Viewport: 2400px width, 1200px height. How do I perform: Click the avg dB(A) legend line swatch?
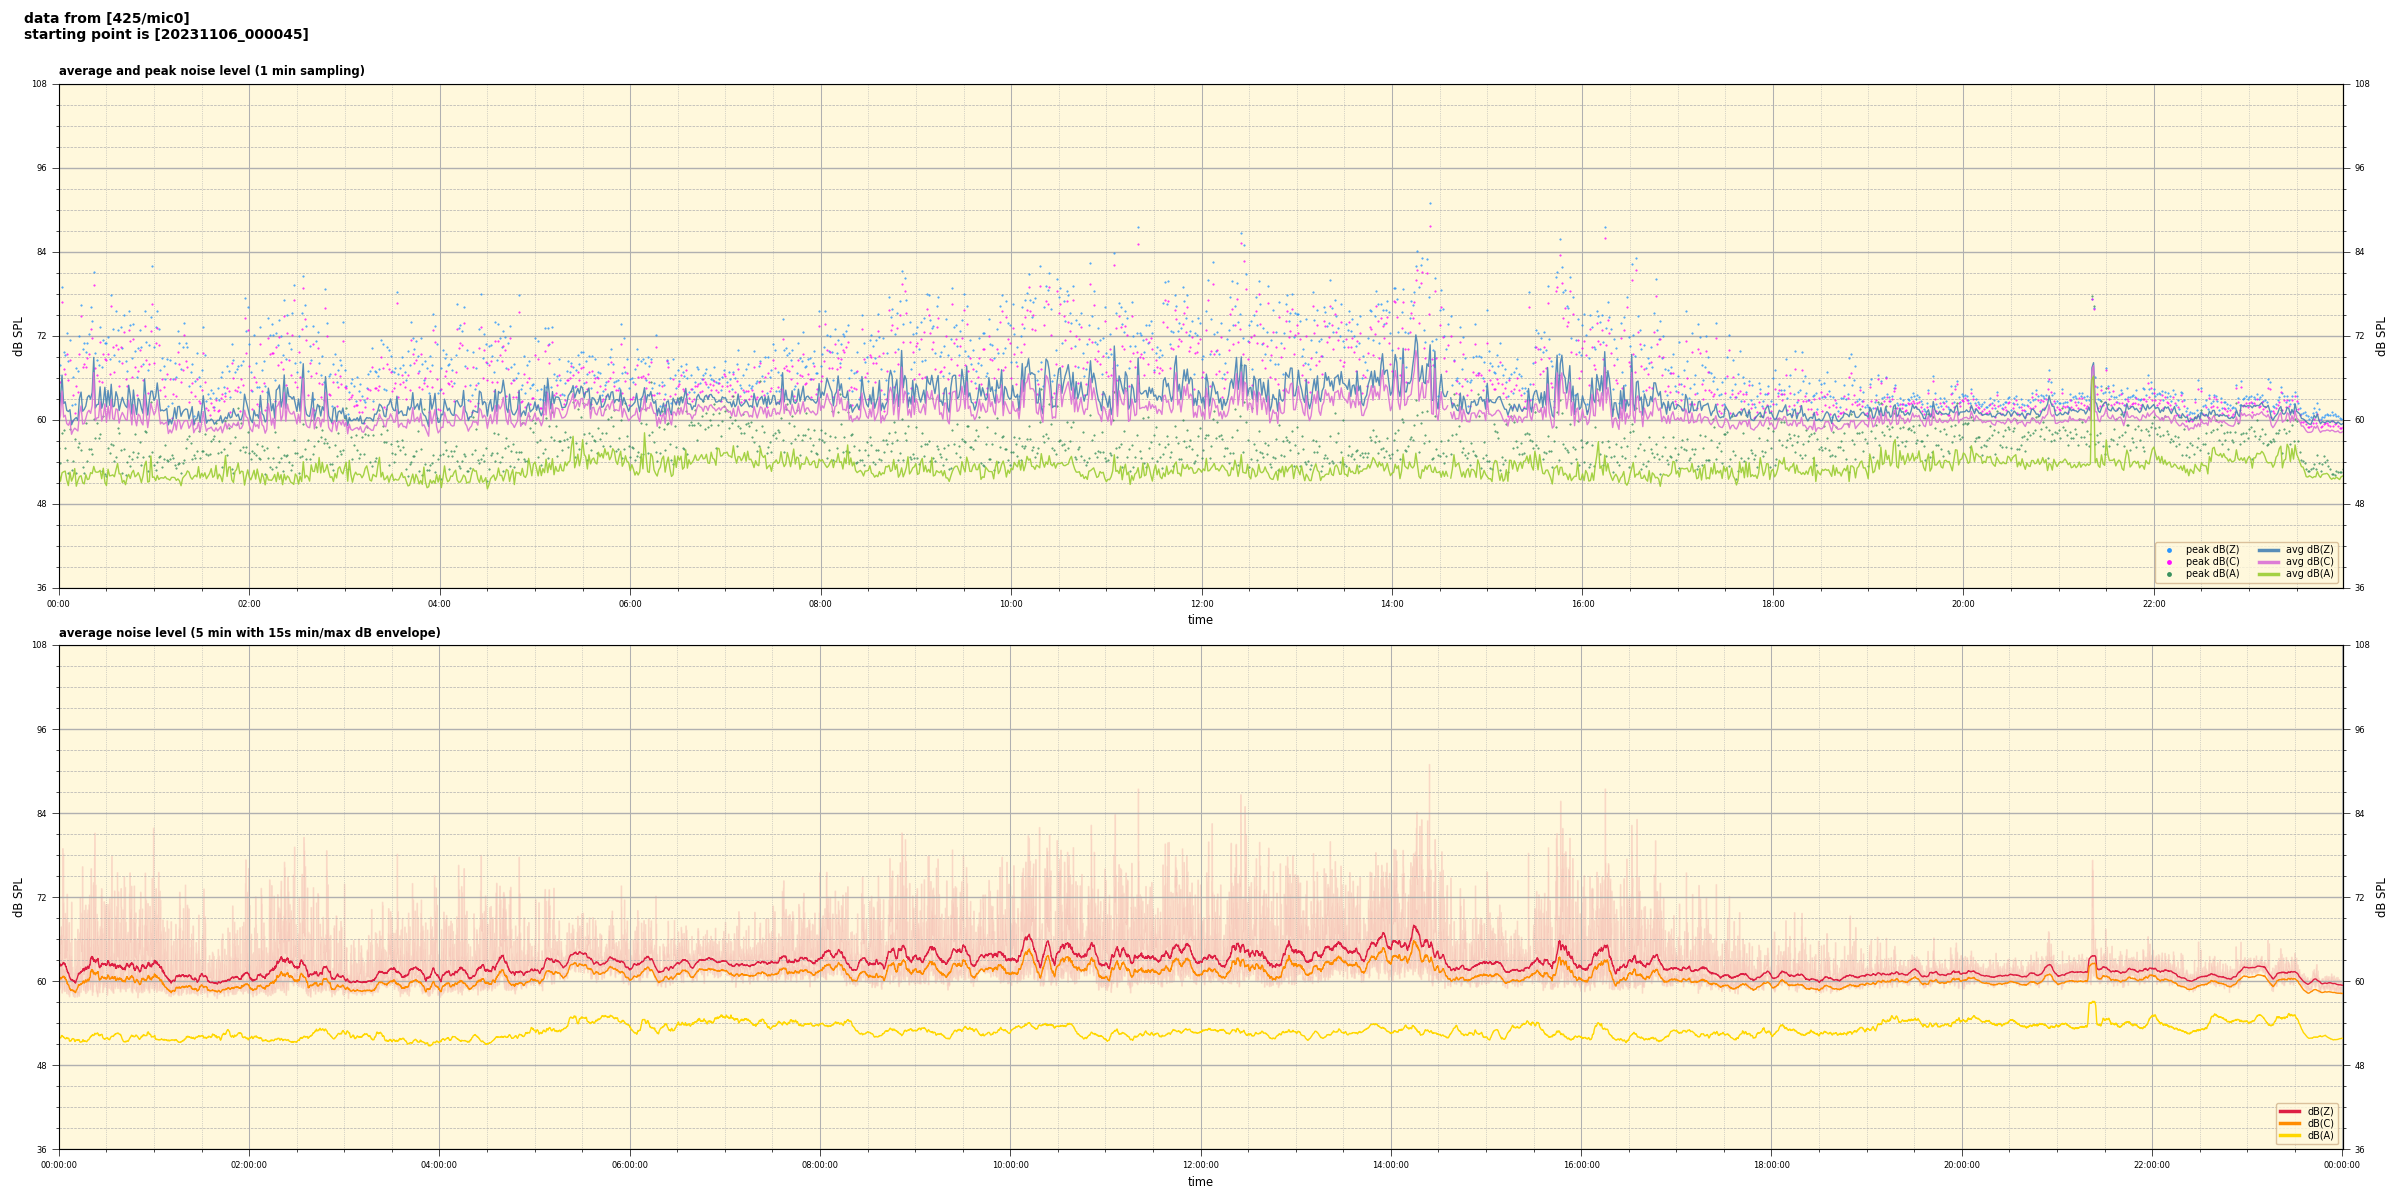click(2269, 574)
